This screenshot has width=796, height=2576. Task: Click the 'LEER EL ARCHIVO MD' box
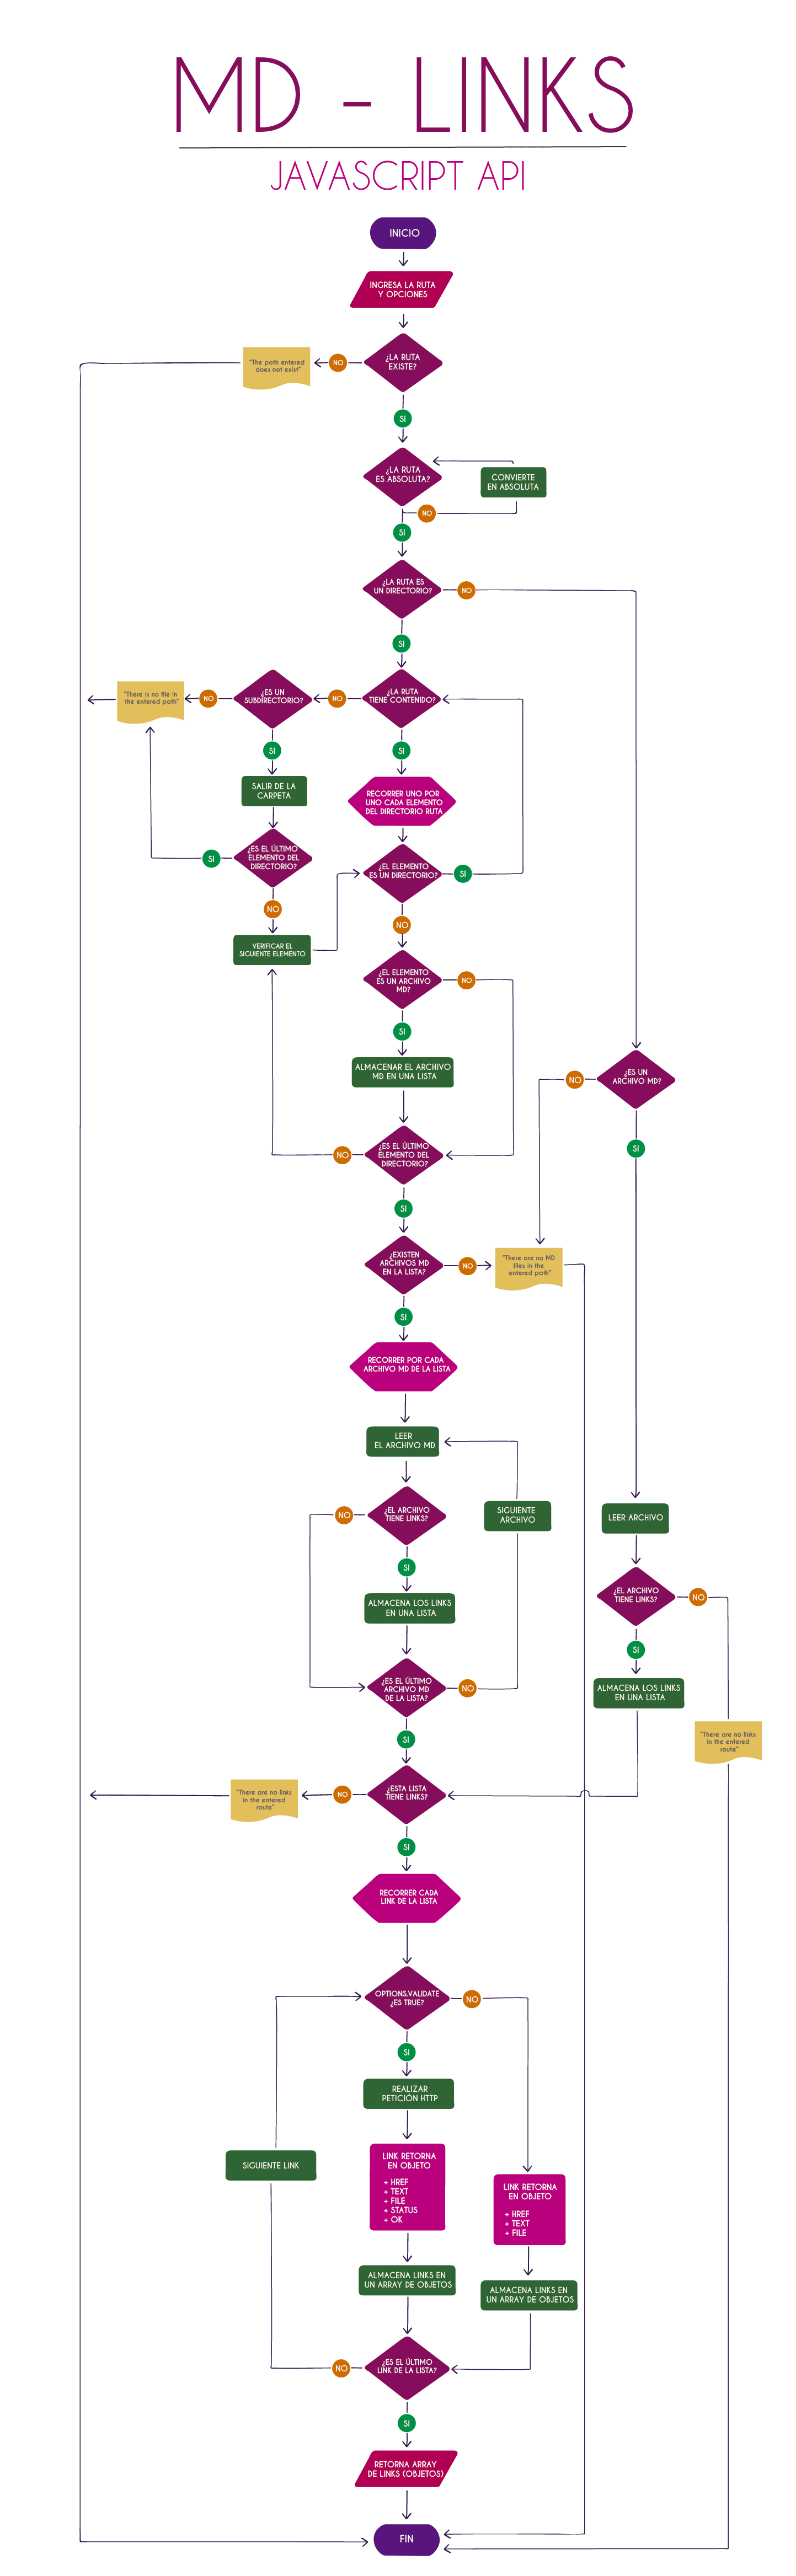tap(404, 1441)
